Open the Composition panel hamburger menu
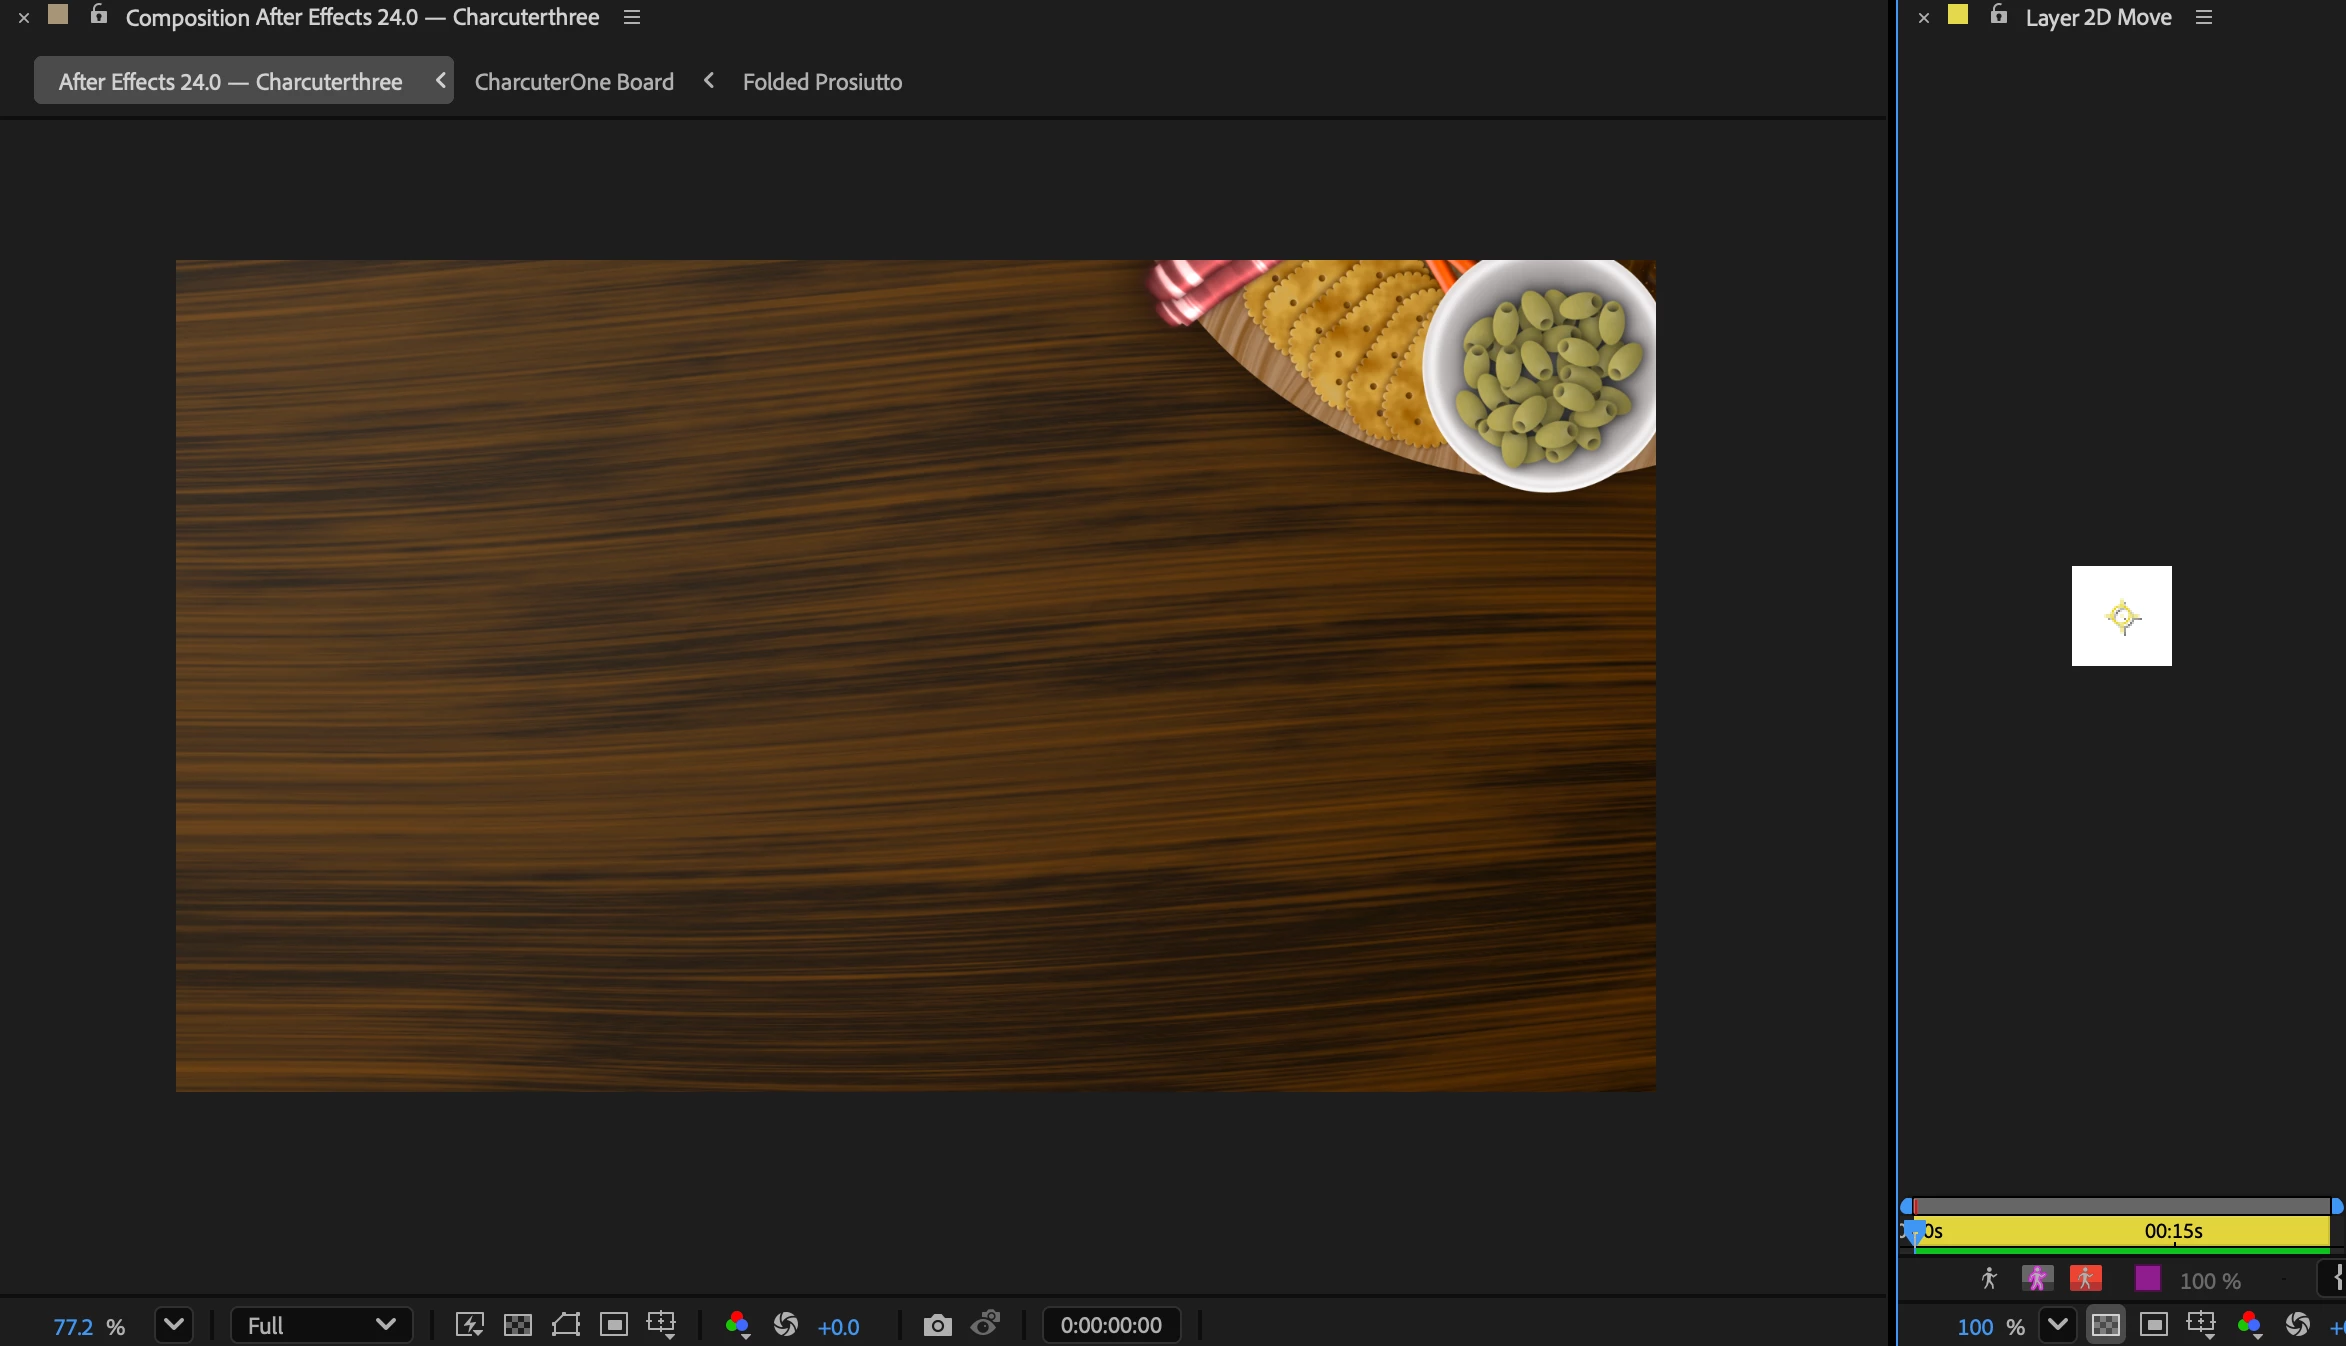This screenshot has height=1346, width=2346. [x=631, y=17]
